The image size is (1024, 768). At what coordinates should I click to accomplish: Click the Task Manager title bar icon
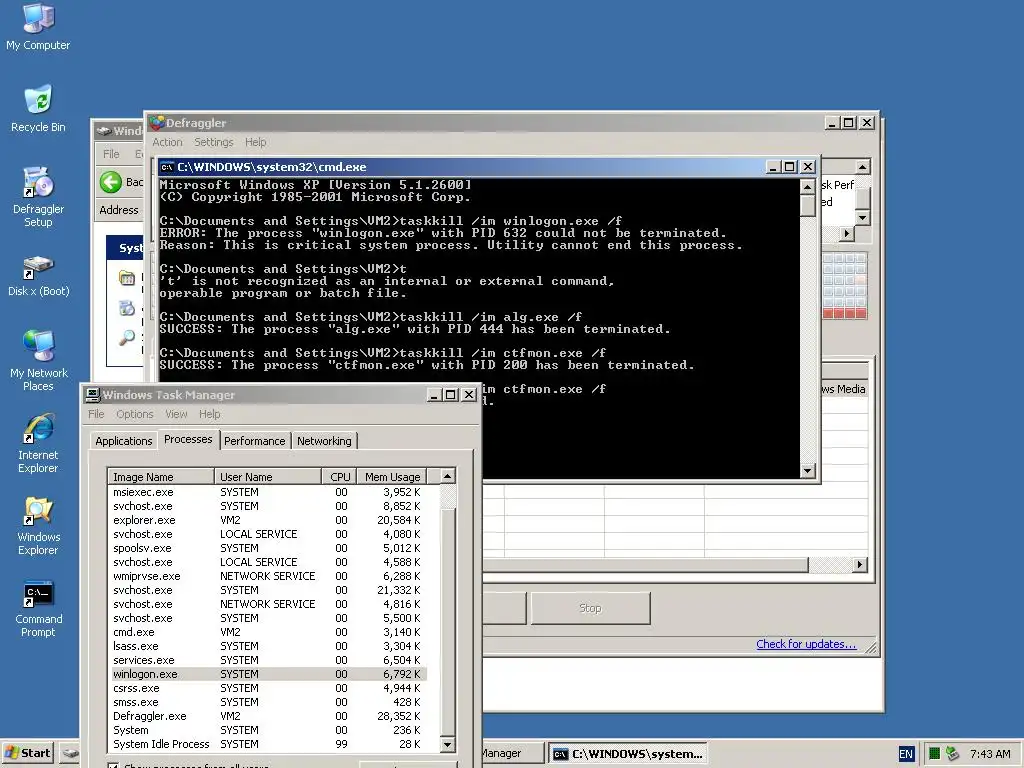coord(93,395)
